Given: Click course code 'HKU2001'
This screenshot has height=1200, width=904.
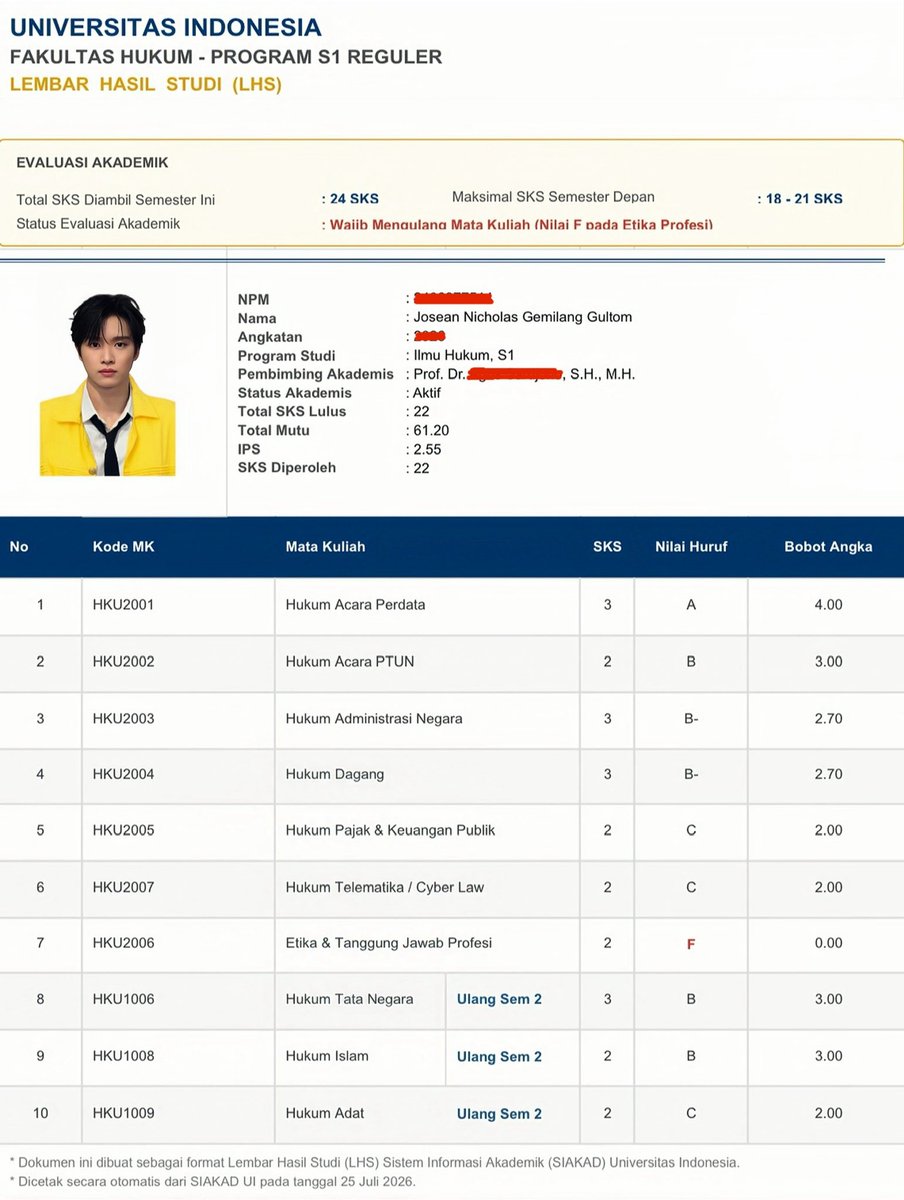Looking at the screenshot, I should (x=124, y=605).
